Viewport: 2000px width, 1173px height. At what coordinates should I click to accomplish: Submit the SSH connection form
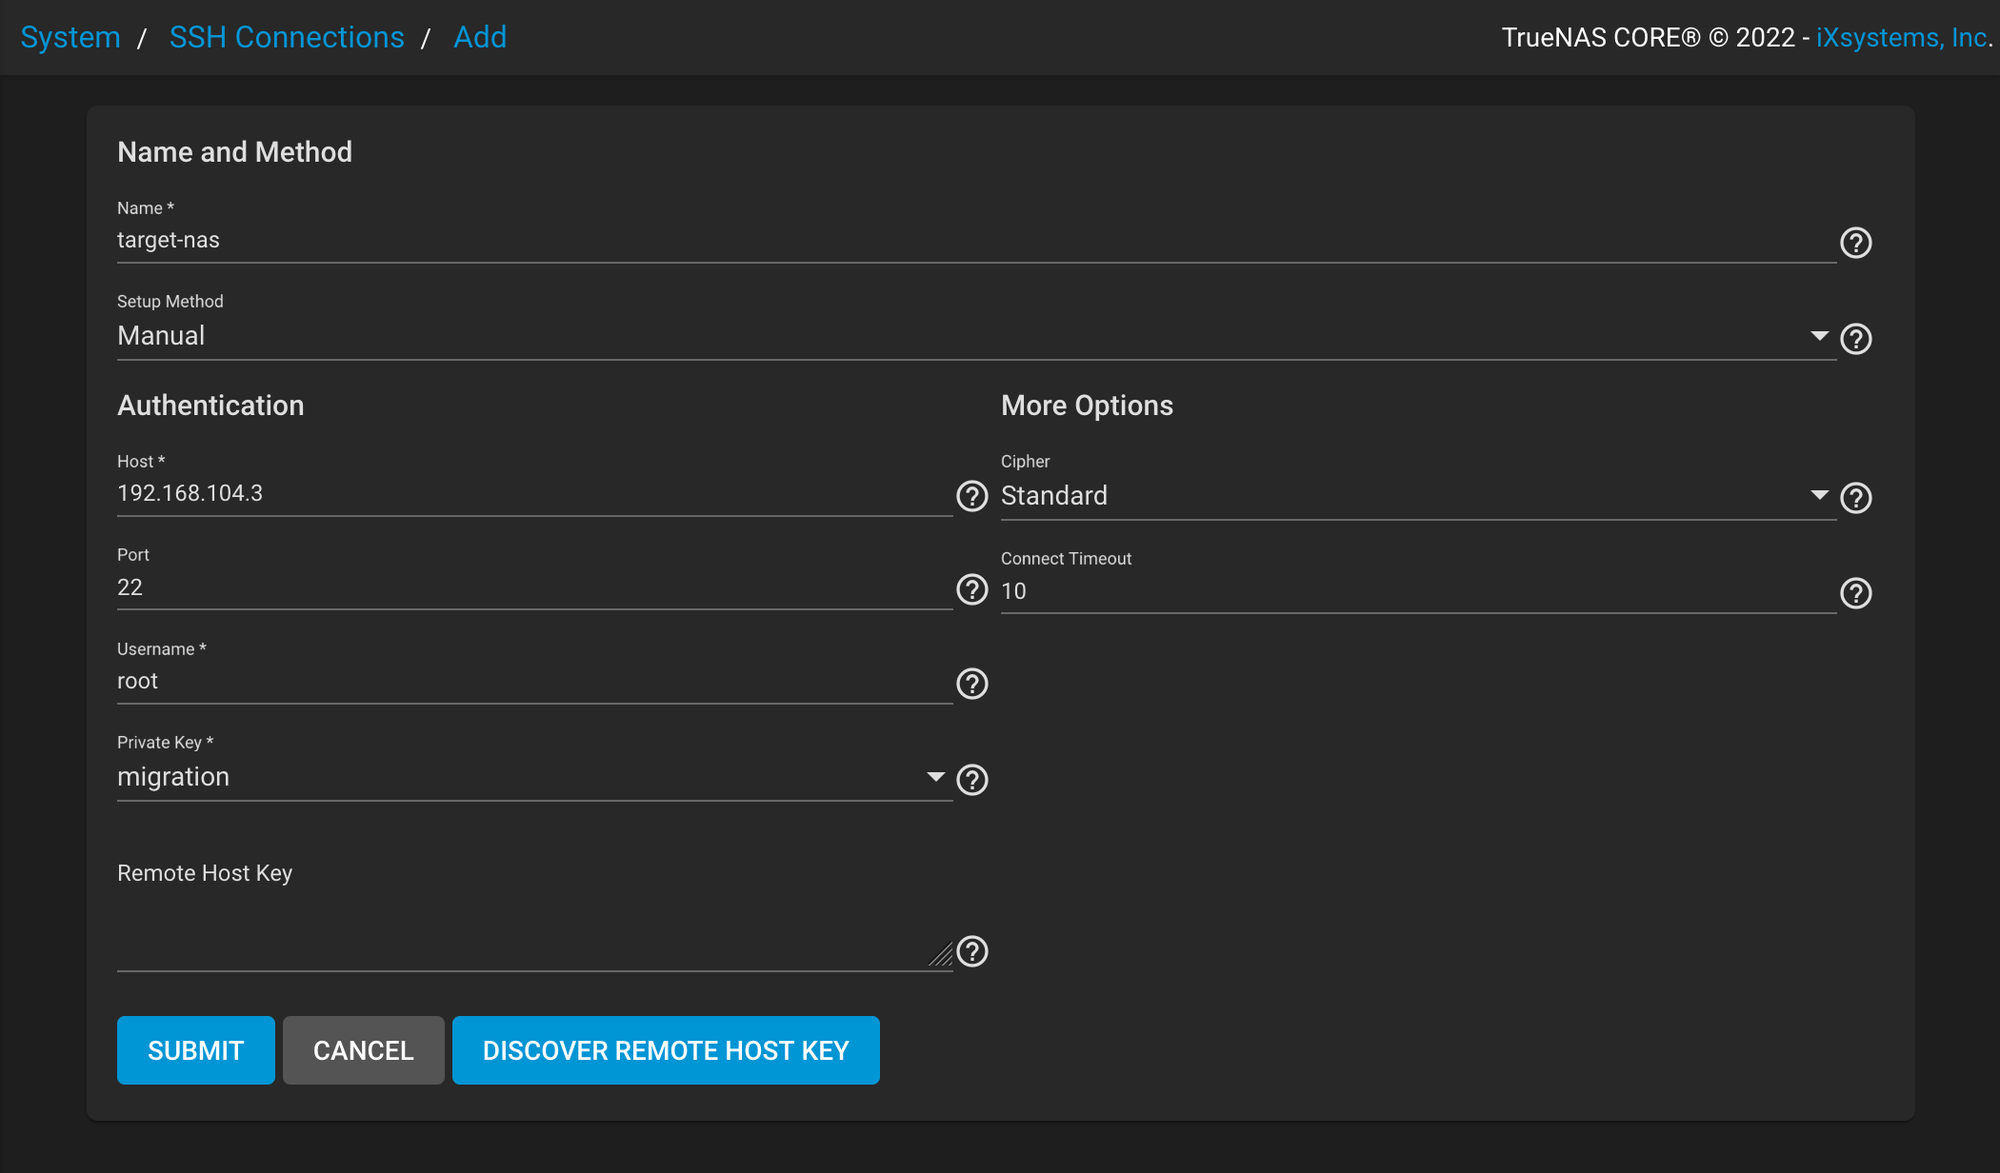click(x=196, y=1050)
